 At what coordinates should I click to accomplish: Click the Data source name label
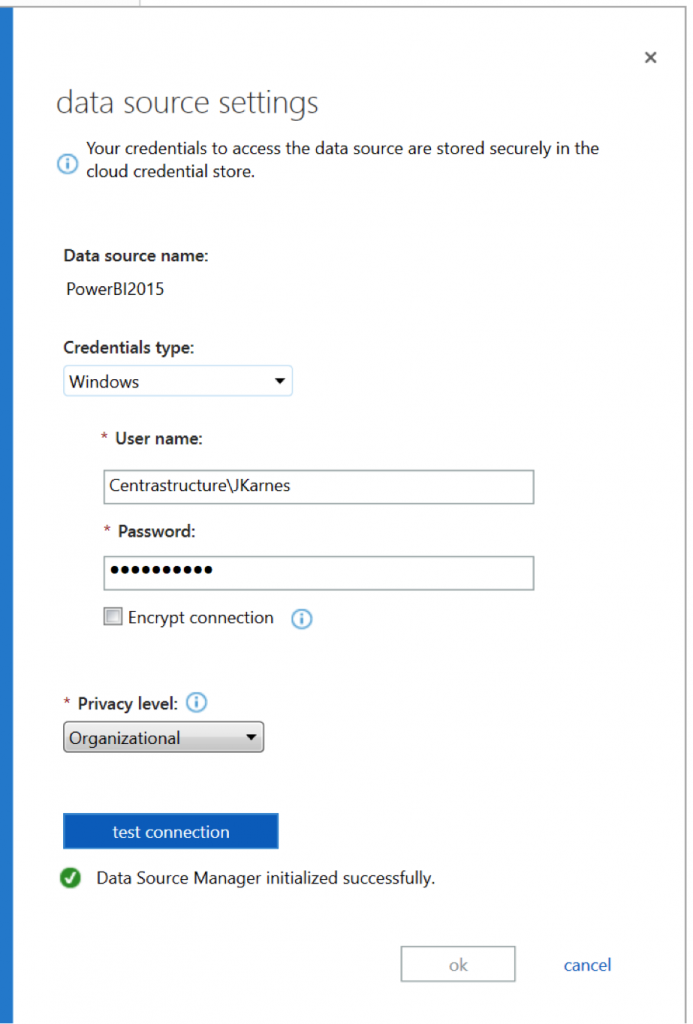[x=135, y=256]
